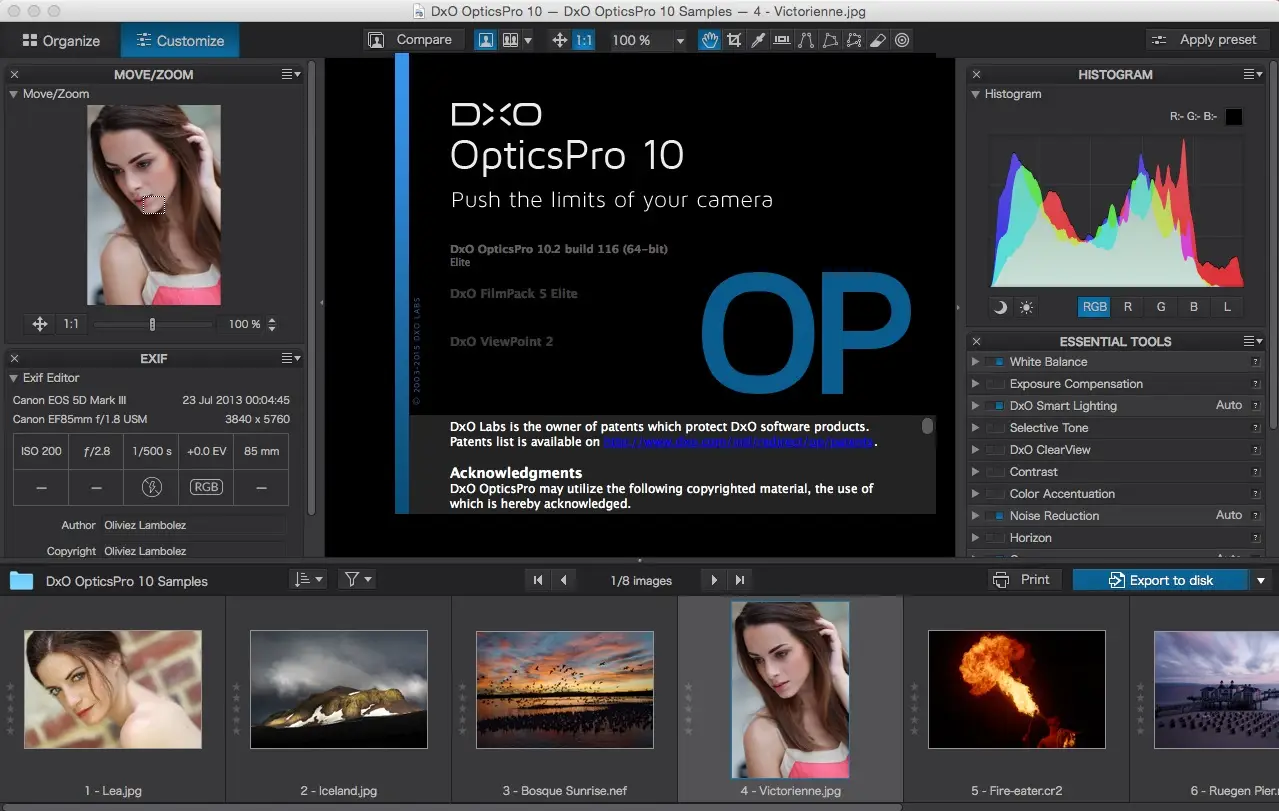Click the histogram RGB readout color swatch
This screenshot has width=1279, height=811.
tap(1234, 117)
